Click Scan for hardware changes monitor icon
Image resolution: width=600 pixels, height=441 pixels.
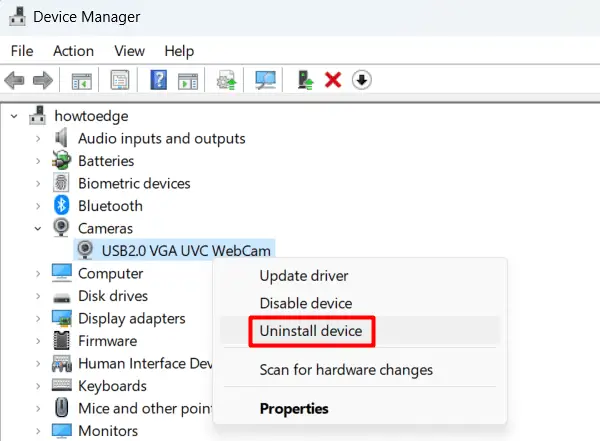[265, 80]
